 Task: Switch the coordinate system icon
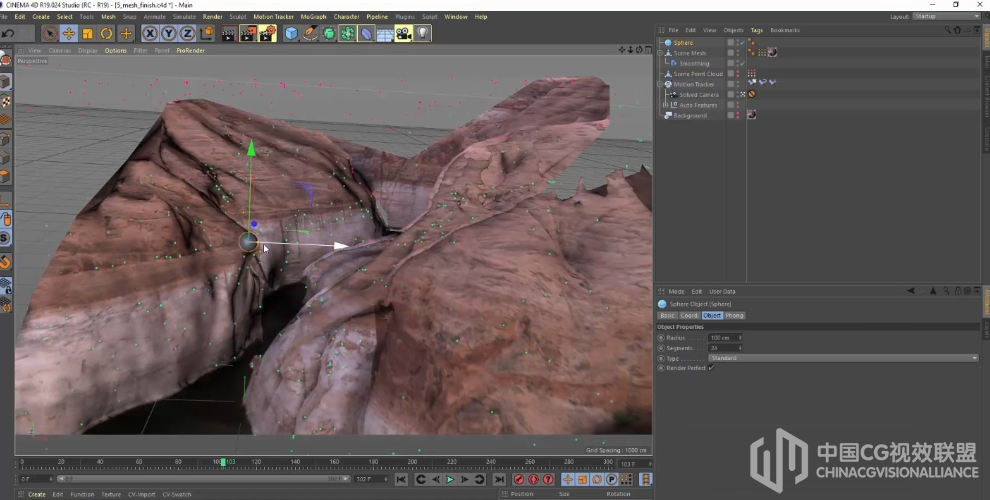pyautogui.click(x=206, y=33)
